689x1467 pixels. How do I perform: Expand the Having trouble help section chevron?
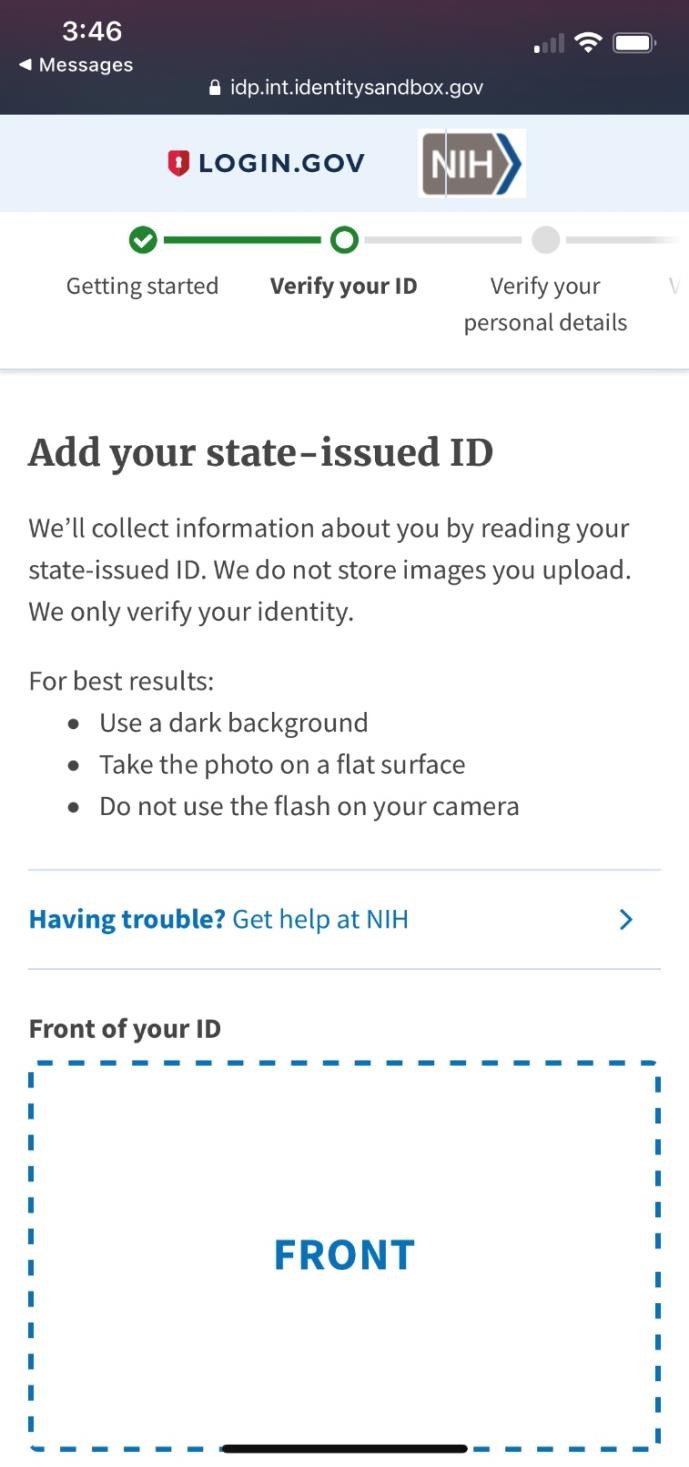pyautogui.click(x=625, y=918)
